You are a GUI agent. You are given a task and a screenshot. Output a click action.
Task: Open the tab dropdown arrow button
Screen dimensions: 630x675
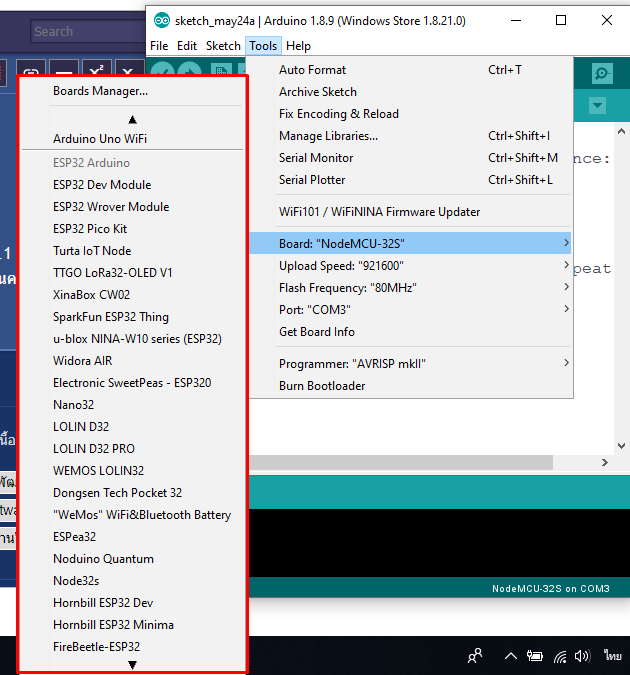coord(597,105)
